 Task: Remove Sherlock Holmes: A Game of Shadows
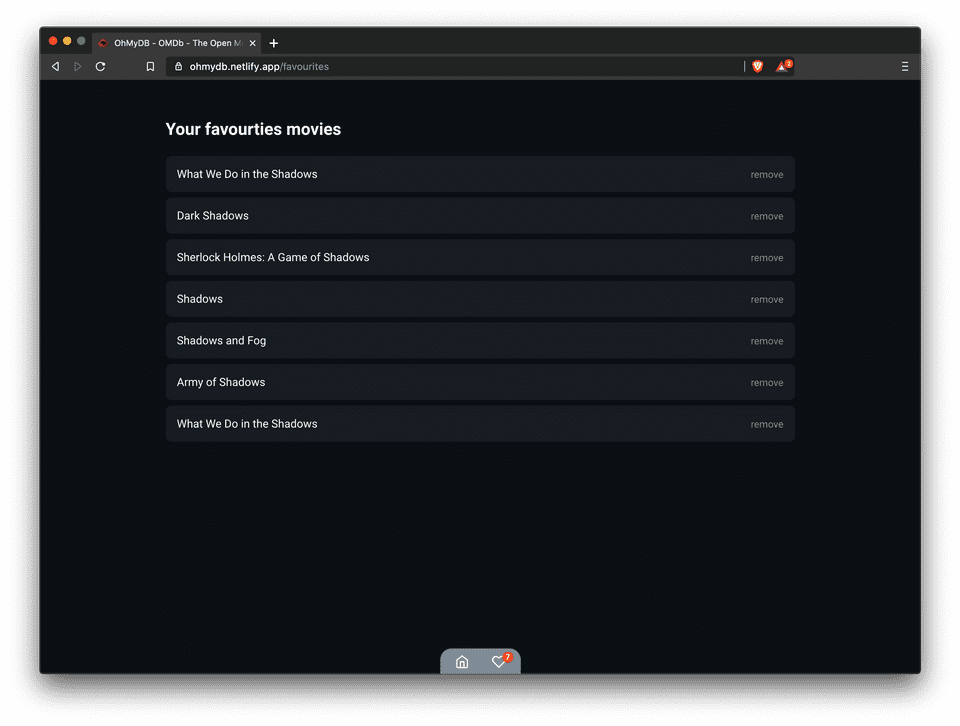click(767, 258)
